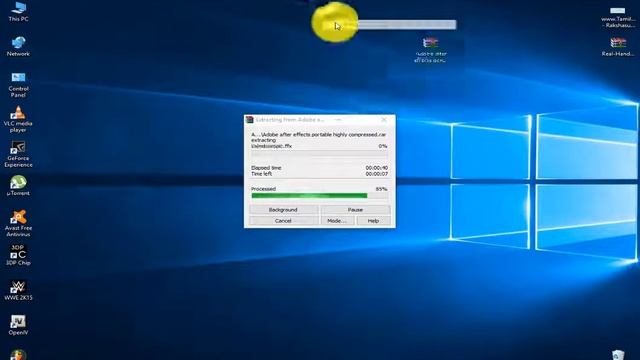Launch 3DP Chip desktop shortcut
This screenshot has height=360, width=640.
[18, 255]
